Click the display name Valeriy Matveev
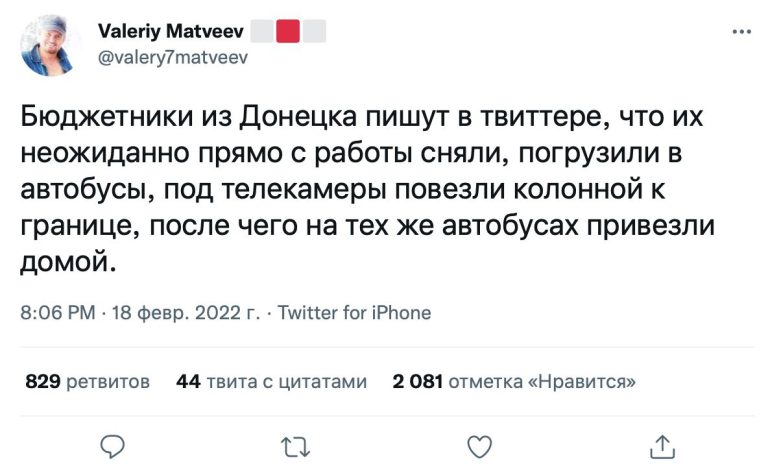768x475 pixels. tap(170, 31)
